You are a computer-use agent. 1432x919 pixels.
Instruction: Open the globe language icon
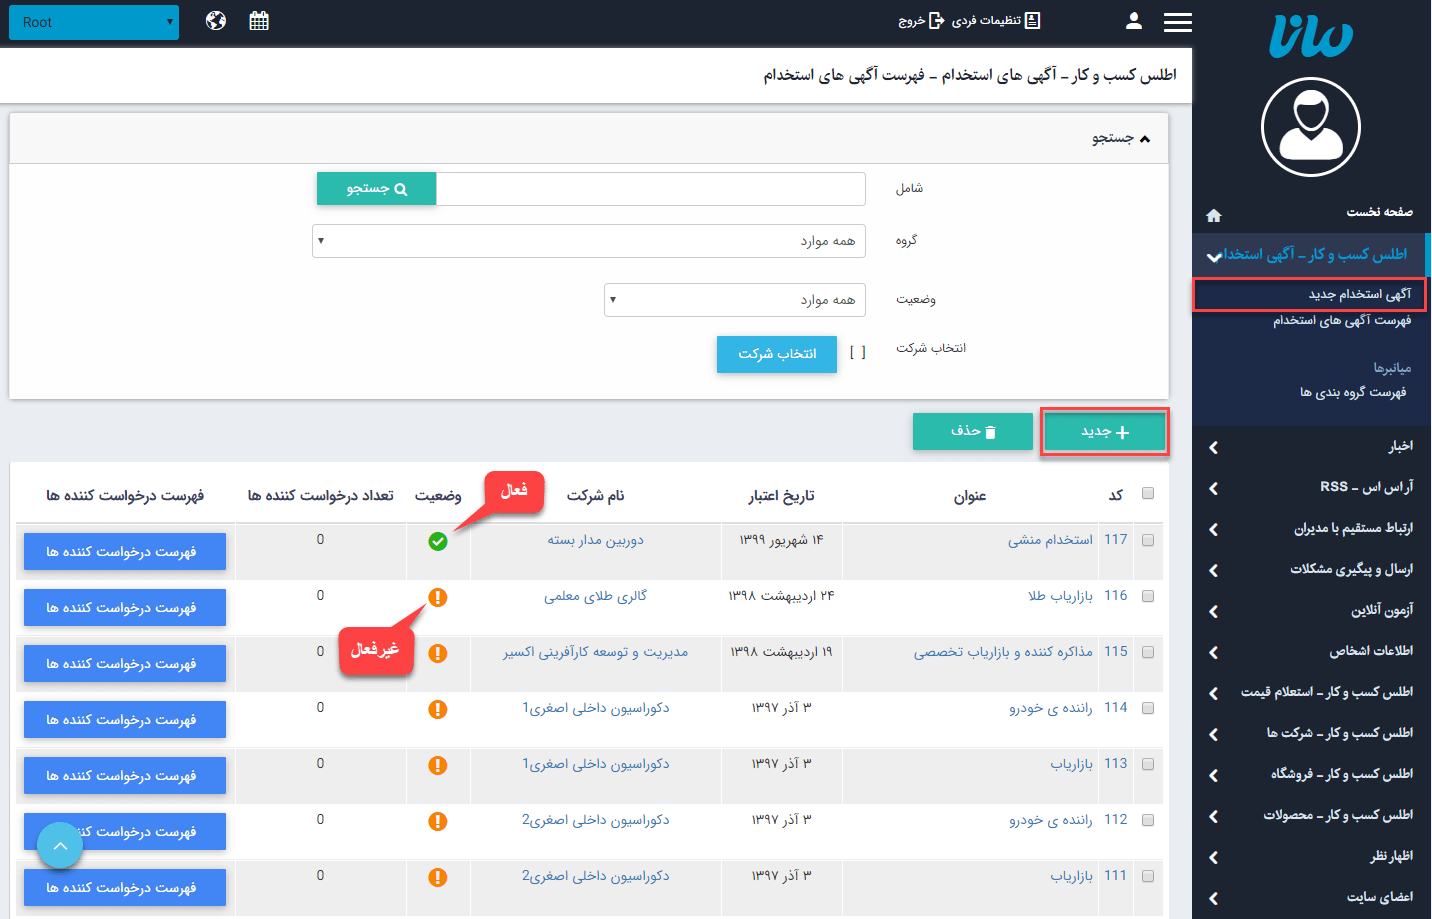(x=215, y=19)
